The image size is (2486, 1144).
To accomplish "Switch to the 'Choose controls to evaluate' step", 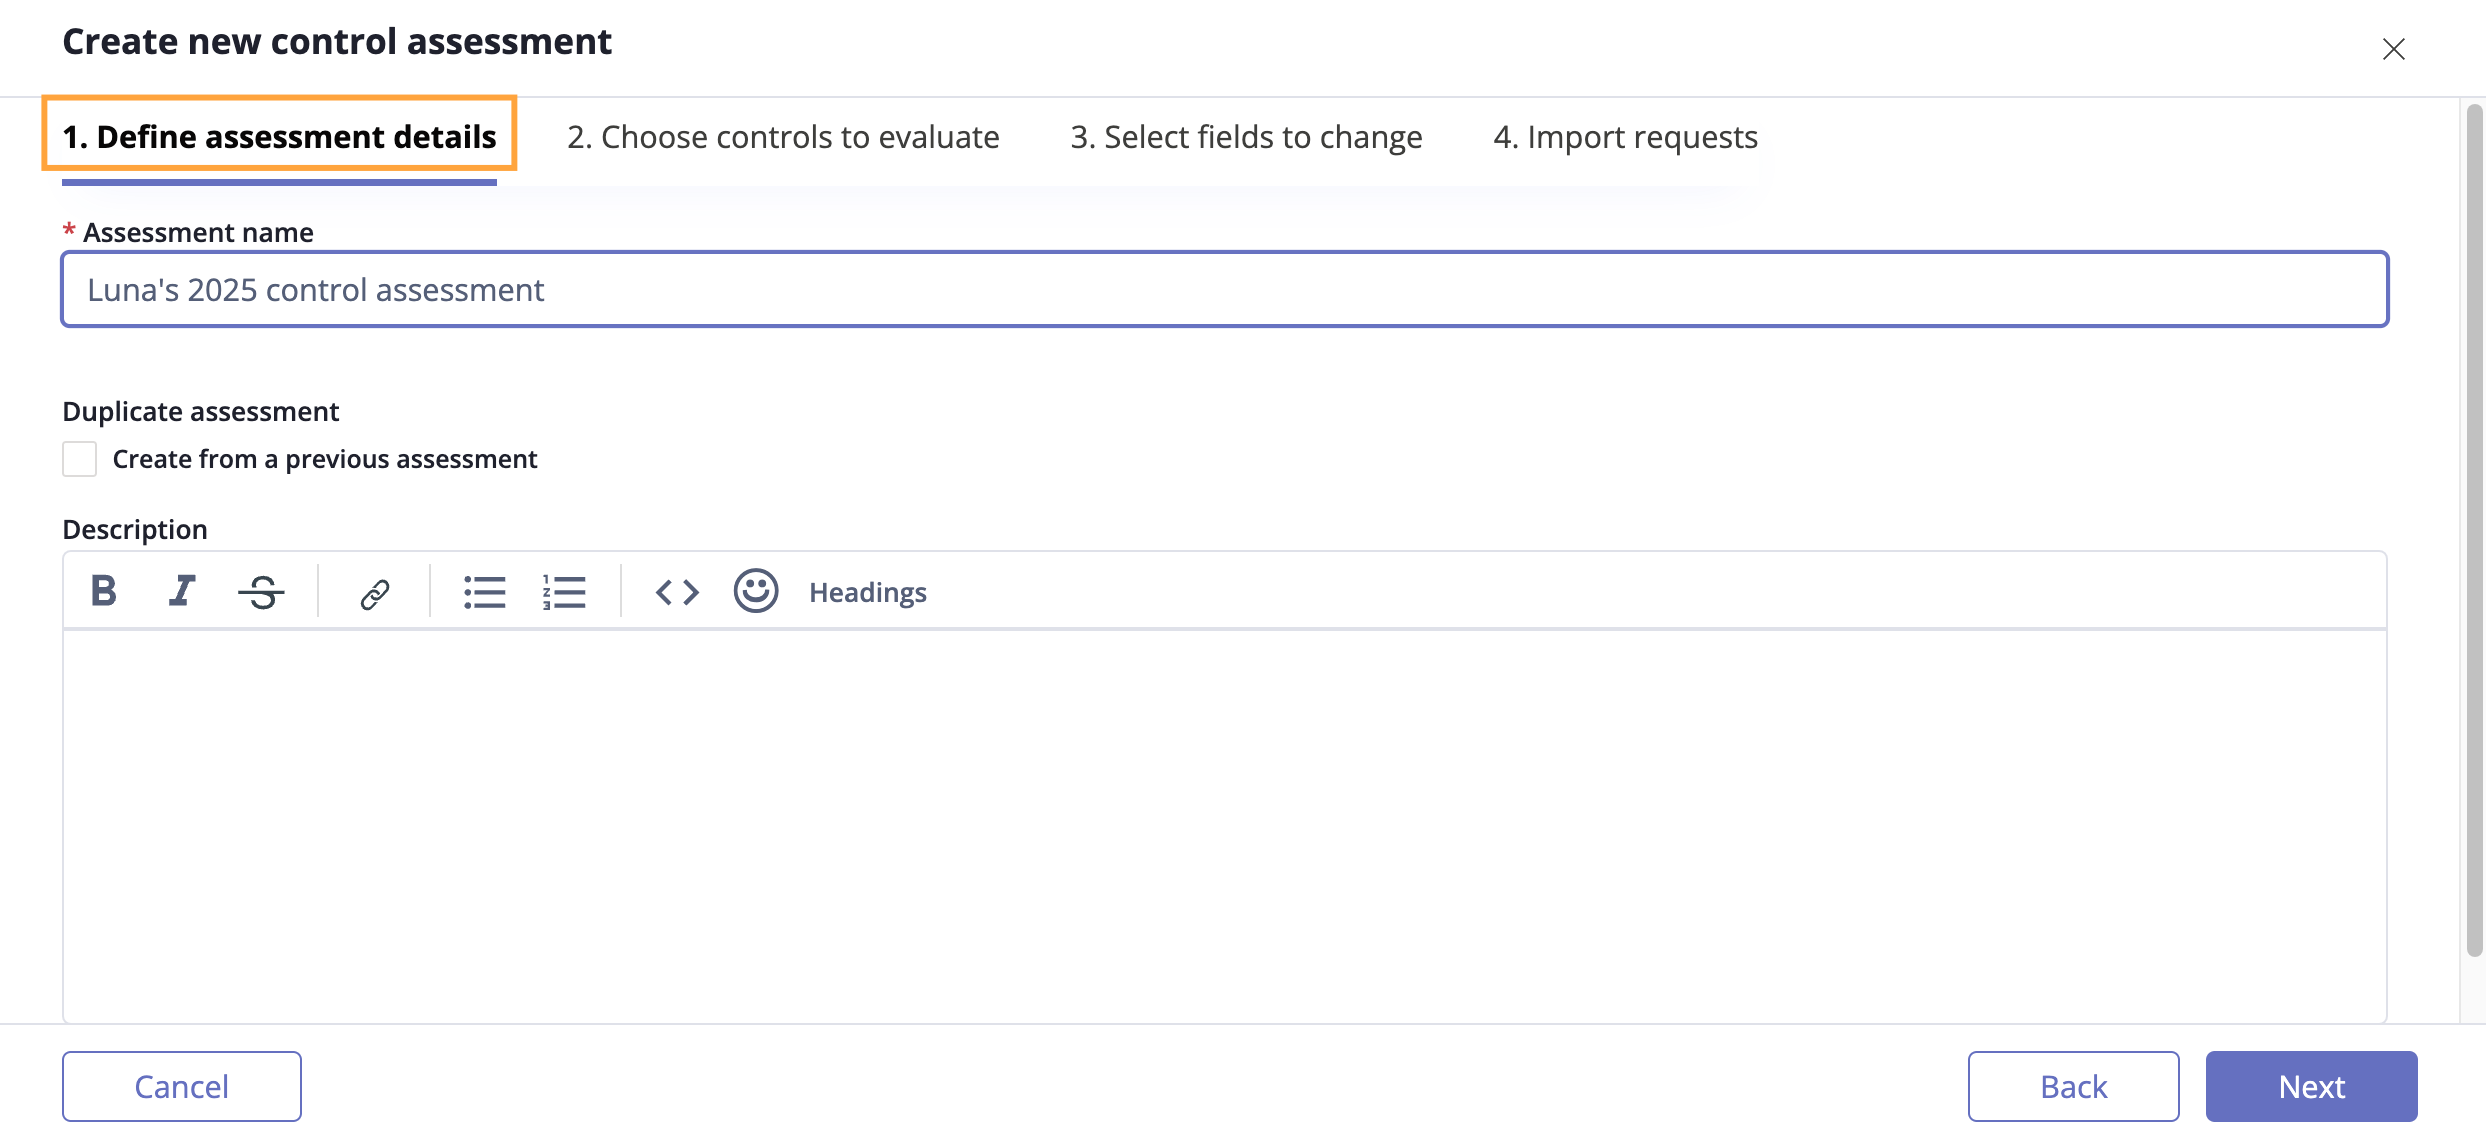I will tap(784, 137).
